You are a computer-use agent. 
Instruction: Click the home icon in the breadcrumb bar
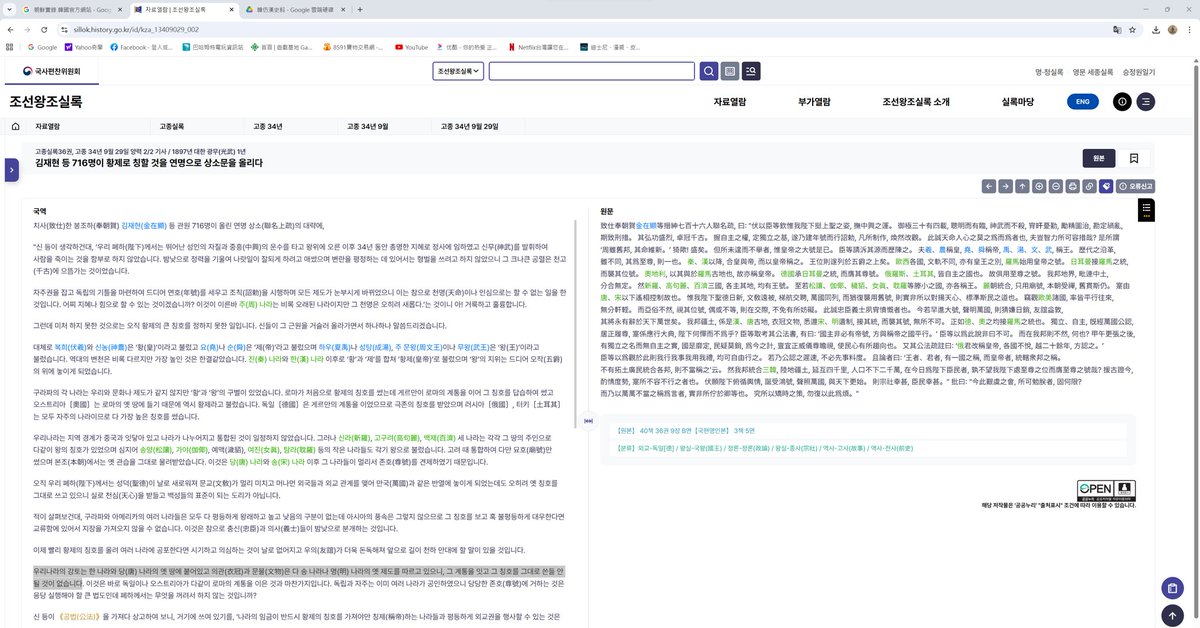[14, 126]
